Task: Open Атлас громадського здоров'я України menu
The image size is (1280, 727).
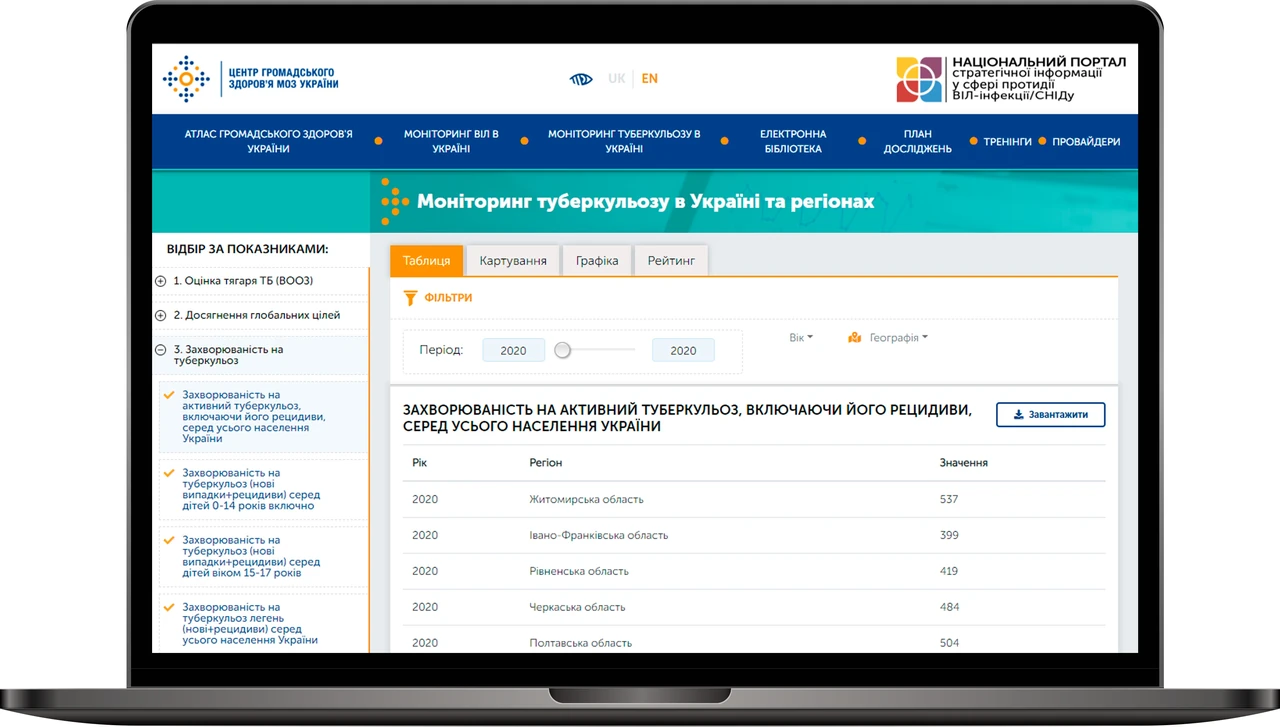Action: tap(268, 141)
